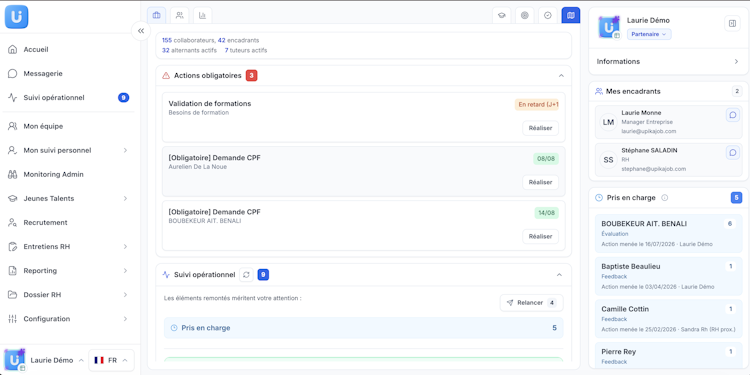Message Stéphane SALADIN via chat icon

tap(733, 153)
